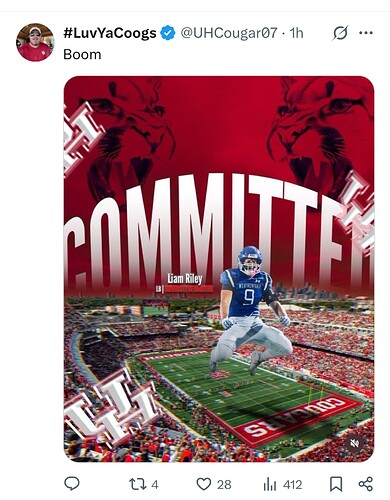Share the post via share icon
Screen dimensions: 390x500
tap(365, 484)
